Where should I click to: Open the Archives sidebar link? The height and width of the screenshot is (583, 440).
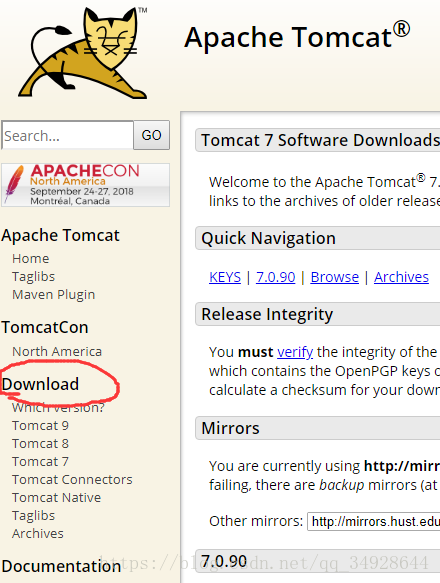[38, 534]
